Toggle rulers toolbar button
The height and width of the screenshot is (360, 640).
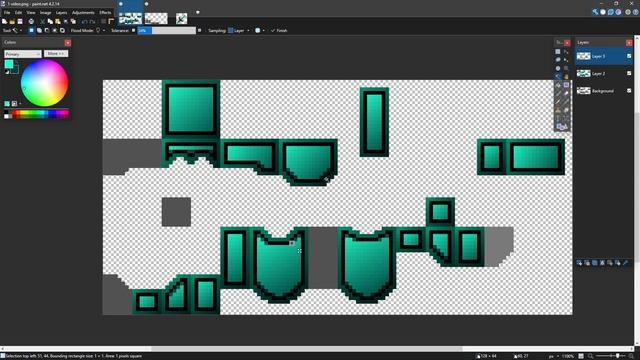pos(111,21)
